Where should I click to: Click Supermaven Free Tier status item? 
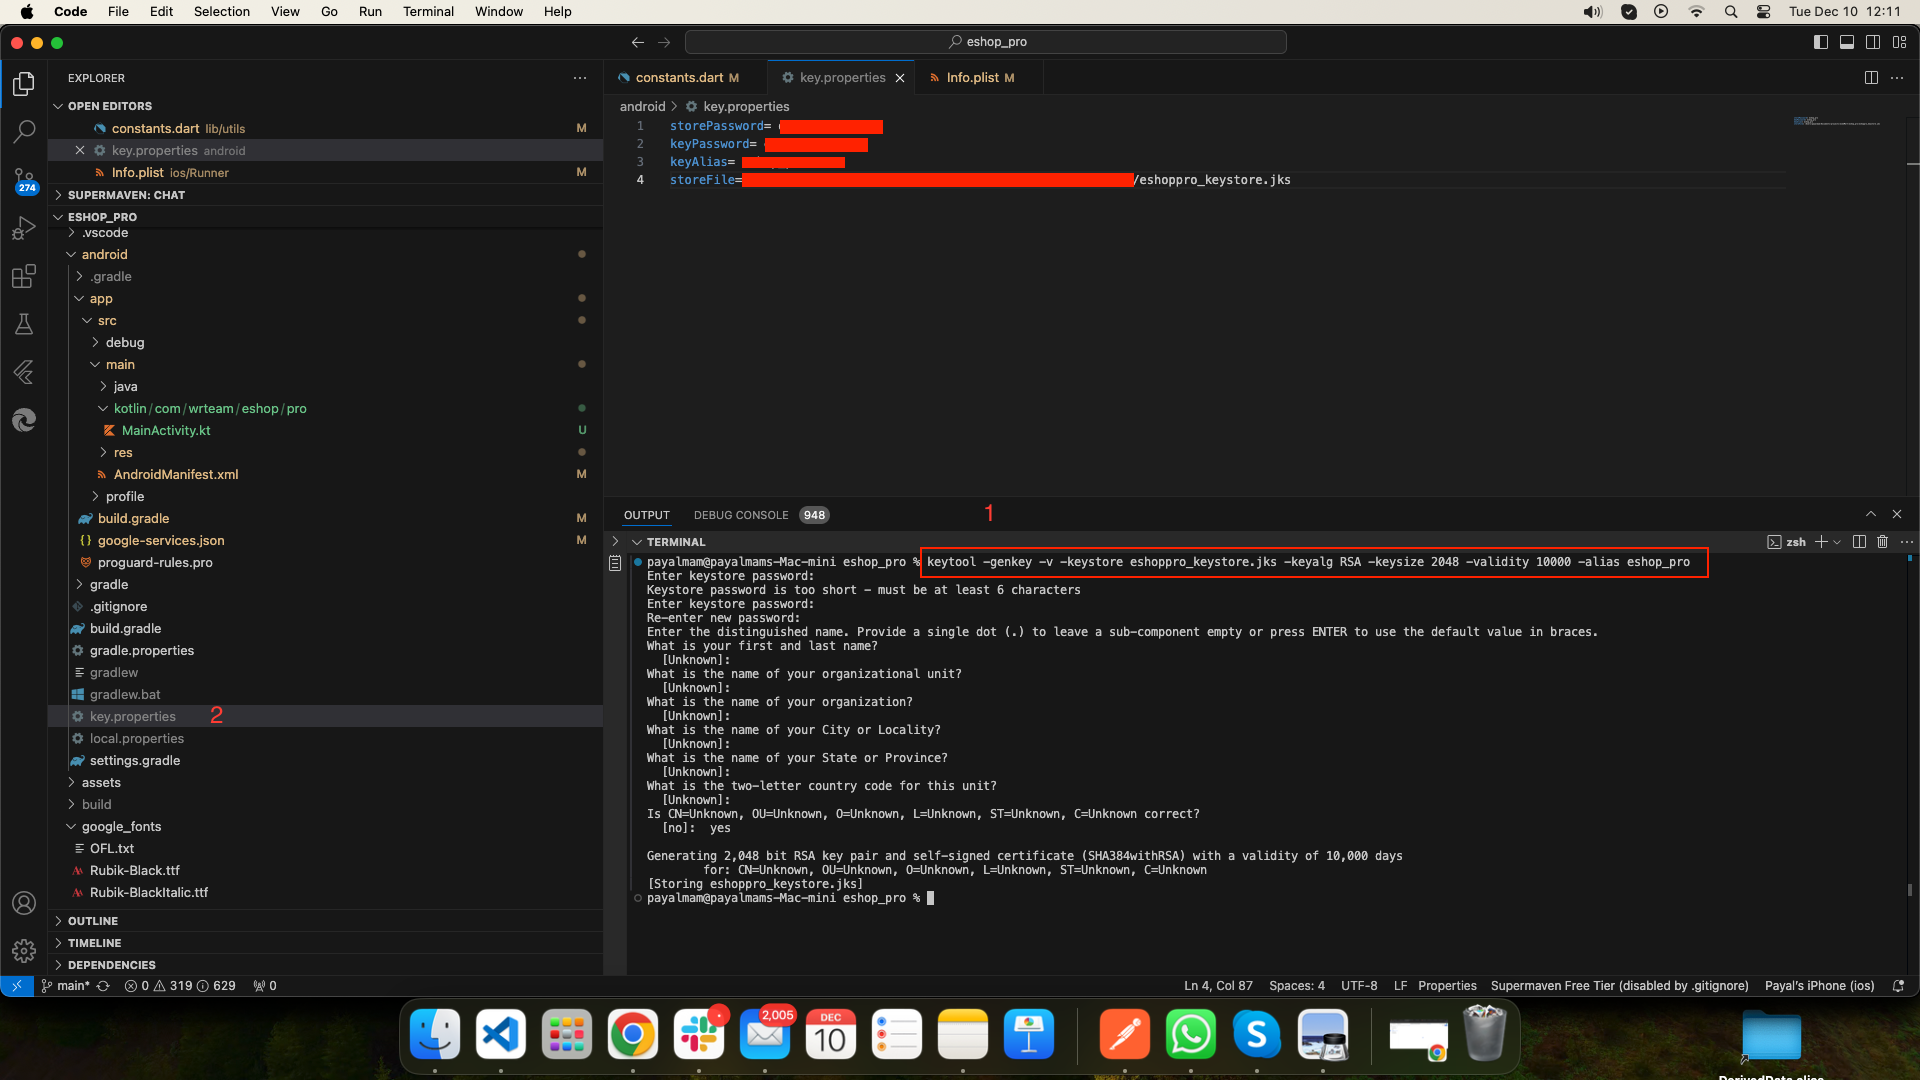click(1619, 986)
